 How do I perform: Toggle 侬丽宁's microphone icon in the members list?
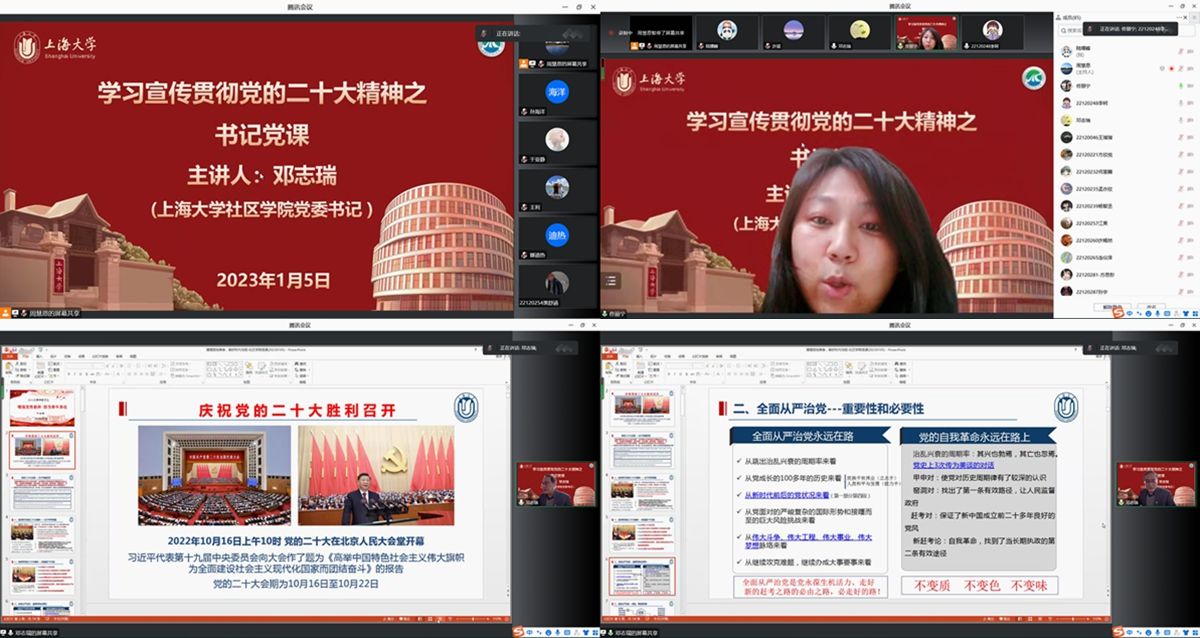[x=1180, y=85]
